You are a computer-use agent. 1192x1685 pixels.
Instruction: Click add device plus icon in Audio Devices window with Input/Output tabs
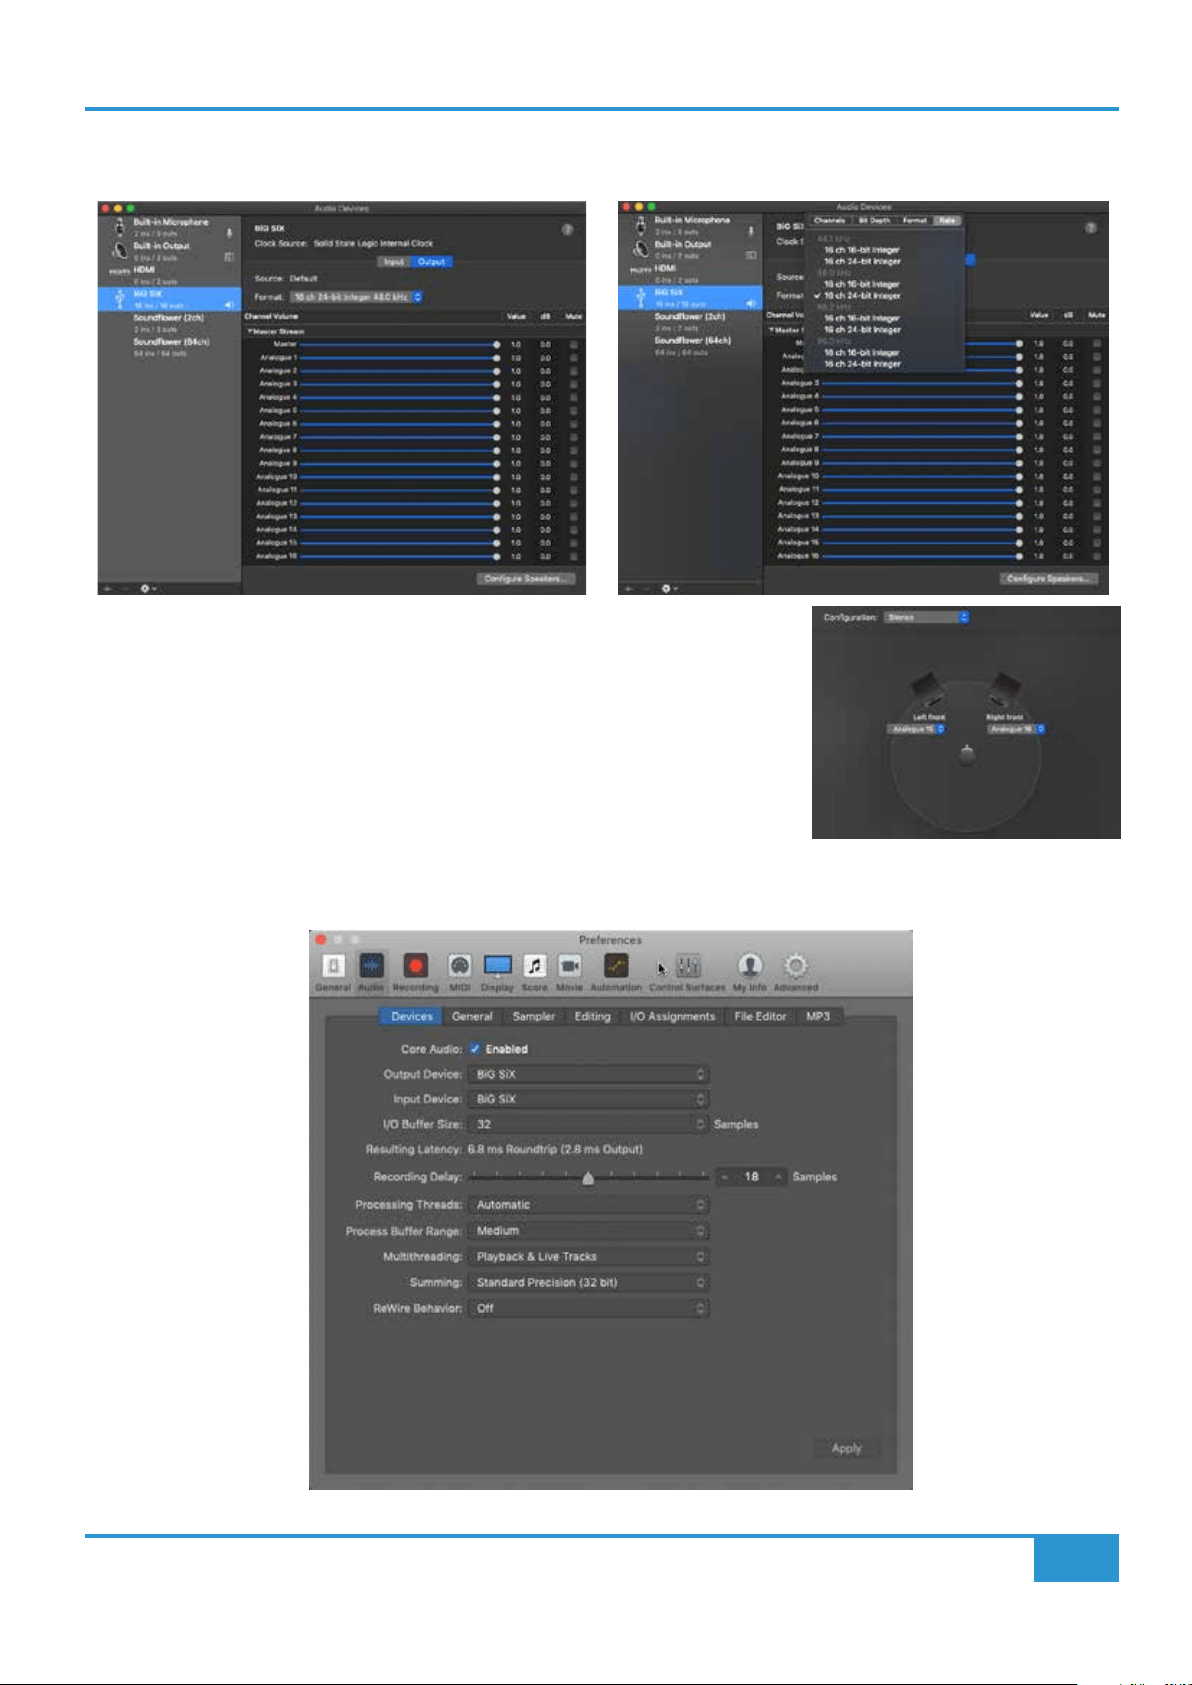click(x=107, y=588)
